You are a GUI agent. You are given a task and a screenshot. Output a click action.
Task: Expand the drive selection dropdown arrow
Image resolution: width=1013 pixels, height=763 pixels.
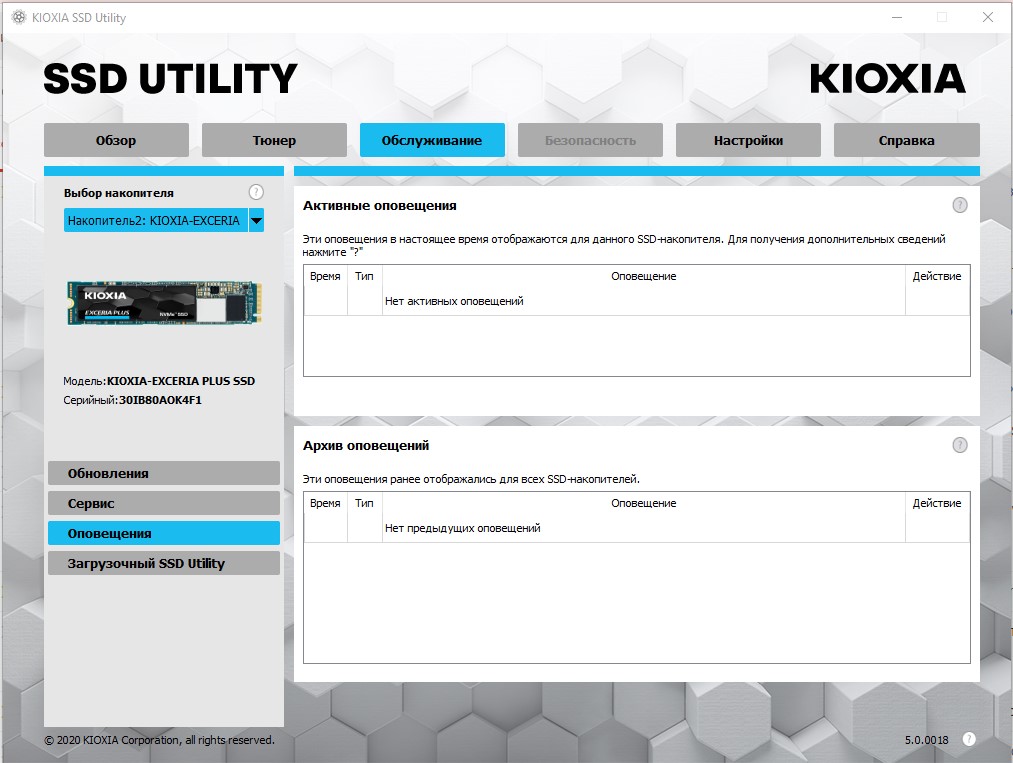point(256,220)
